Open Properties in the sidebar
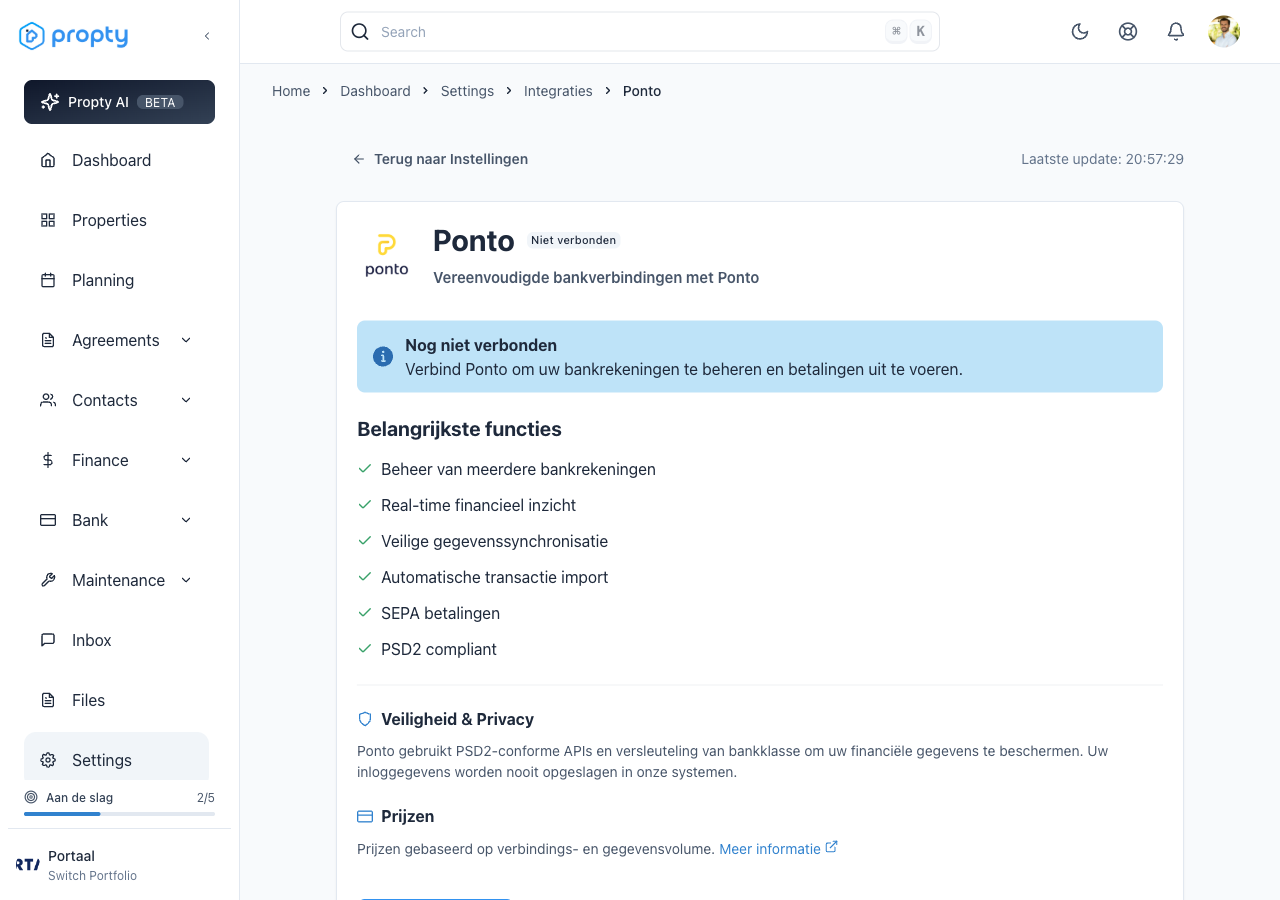1280x900 pixels. [x=116, y=220]
